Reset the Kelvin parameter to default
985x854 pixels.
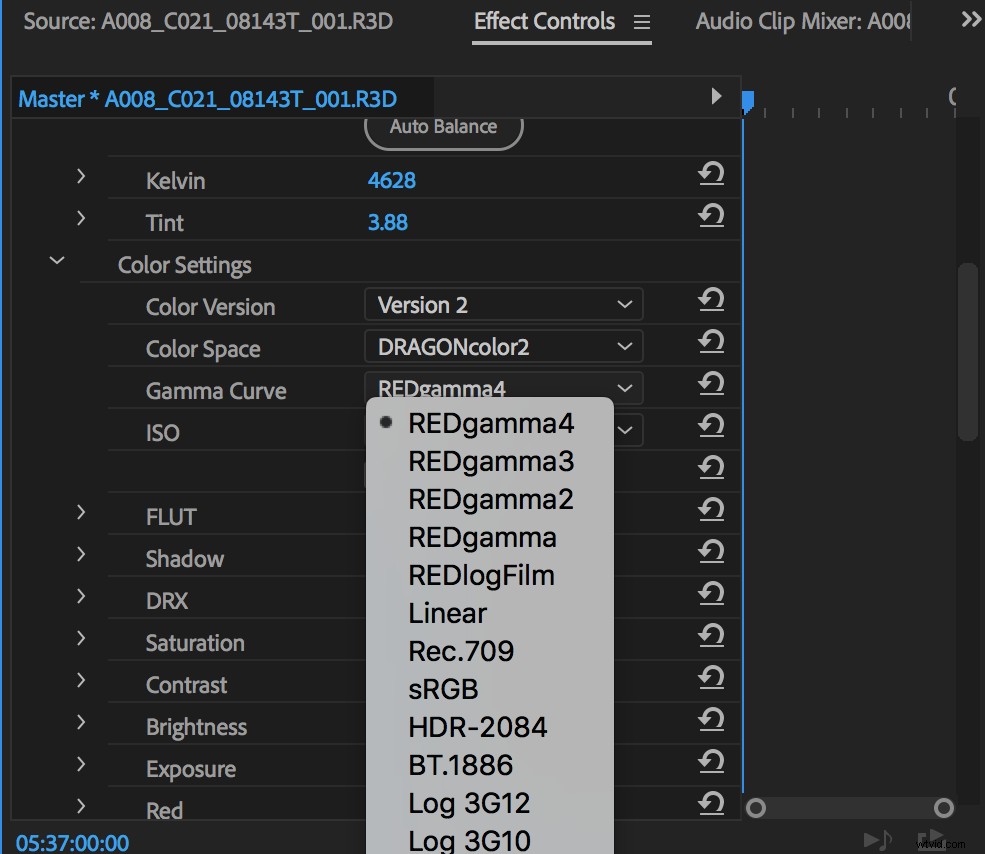(x=710, y=174)
